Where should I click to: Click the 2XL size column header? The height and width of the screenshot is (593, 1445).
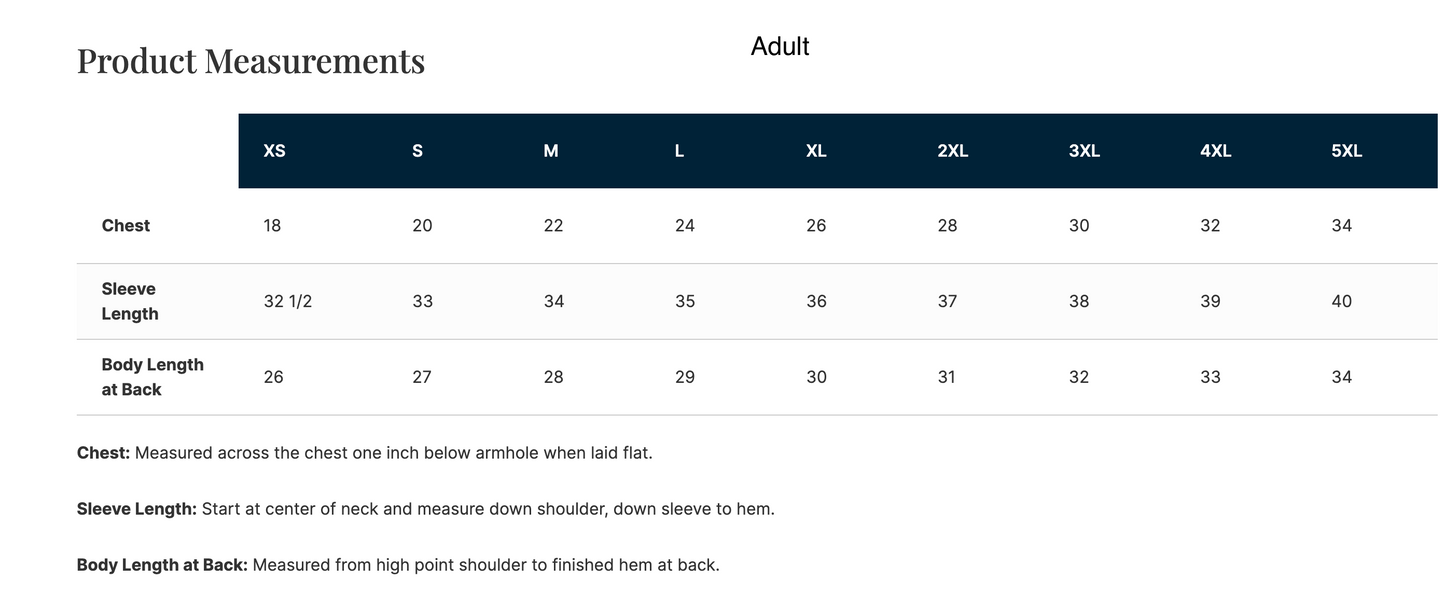pos(952,151)
